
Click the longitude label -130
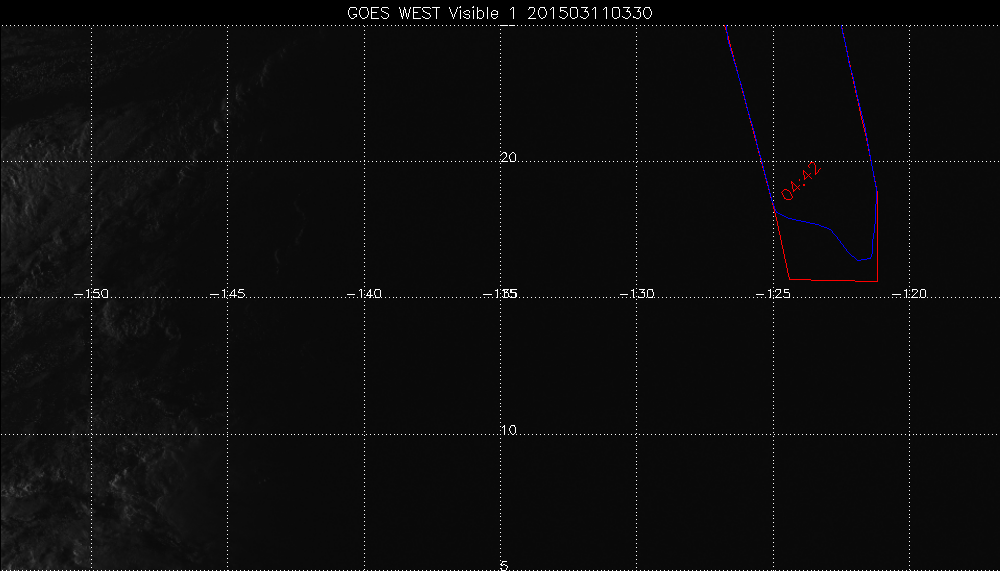(x=637, y=293)
